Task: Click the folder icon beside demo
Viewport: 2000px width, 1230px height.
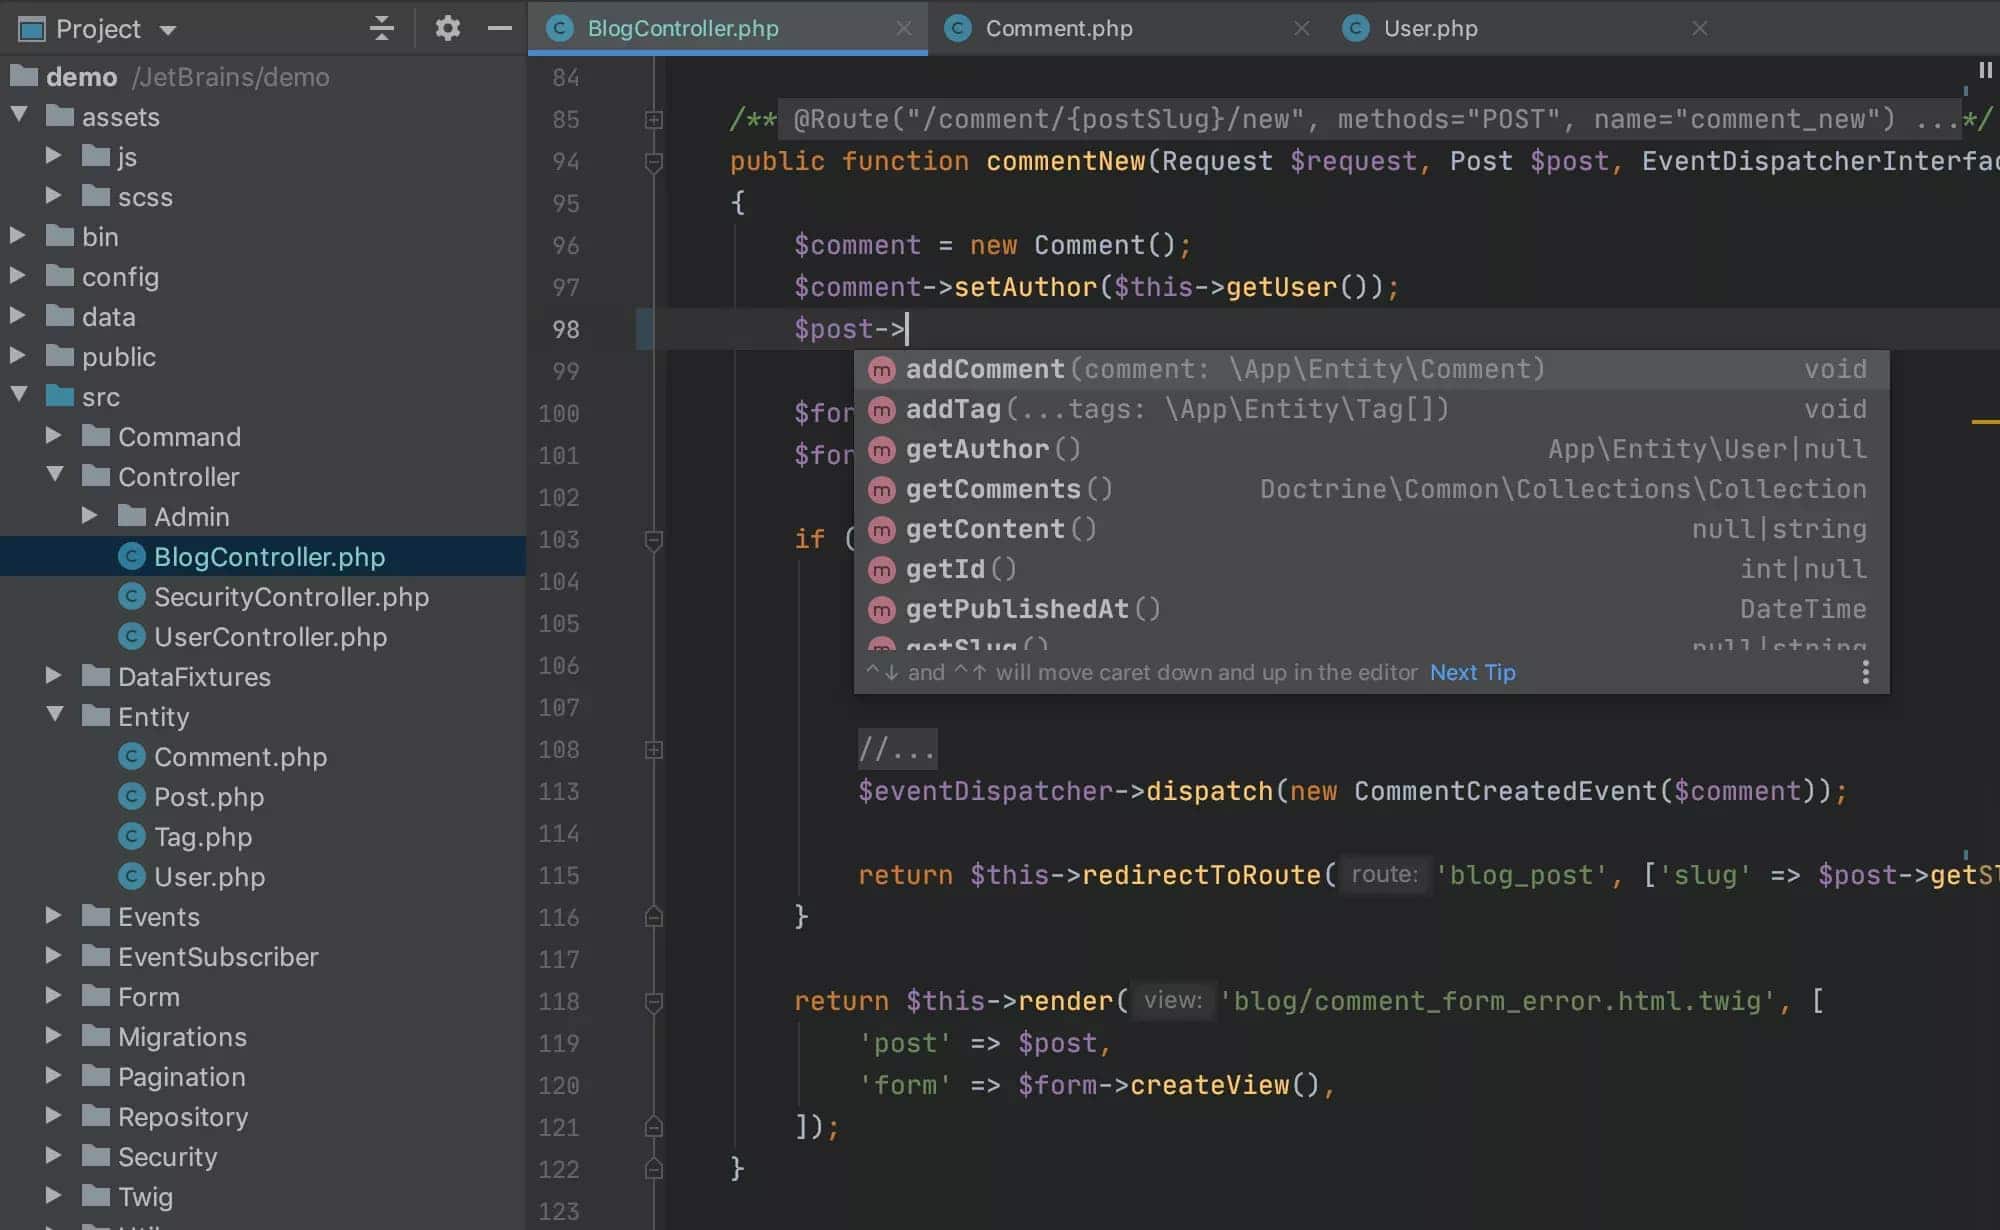Action: [x=21, y=76]
